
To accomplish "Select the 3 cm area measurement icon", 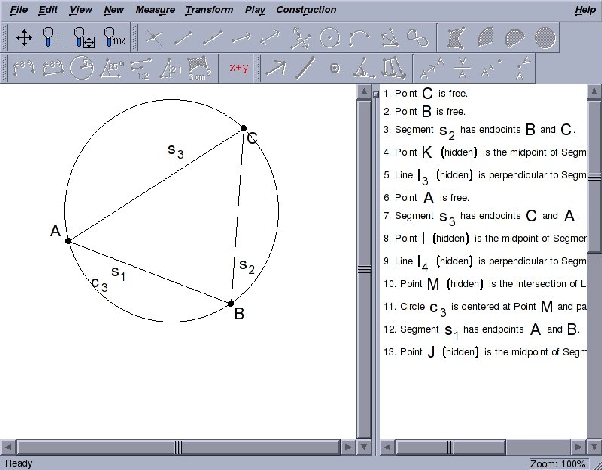I will tap(201, 68).
